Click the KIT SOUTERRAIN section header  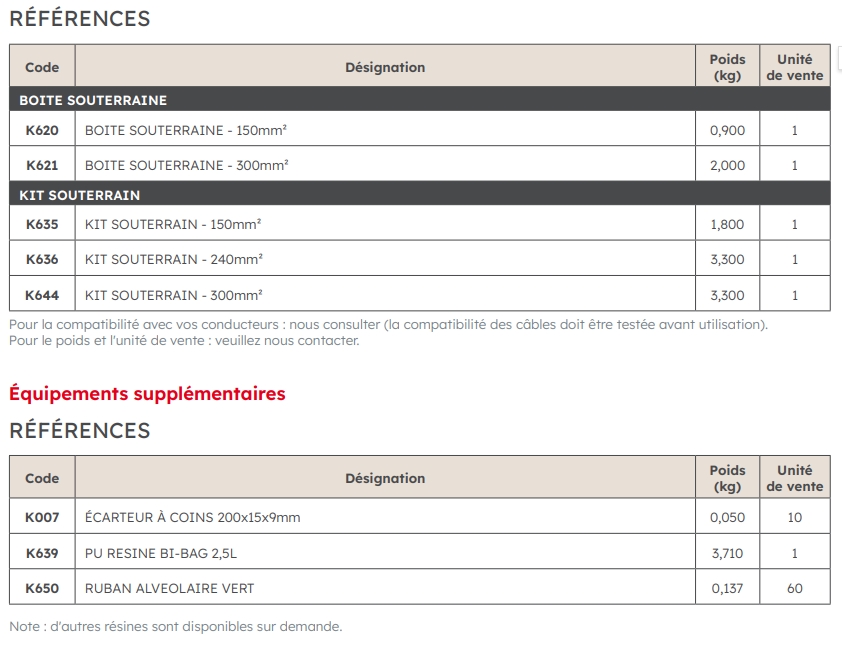(80, 195)
